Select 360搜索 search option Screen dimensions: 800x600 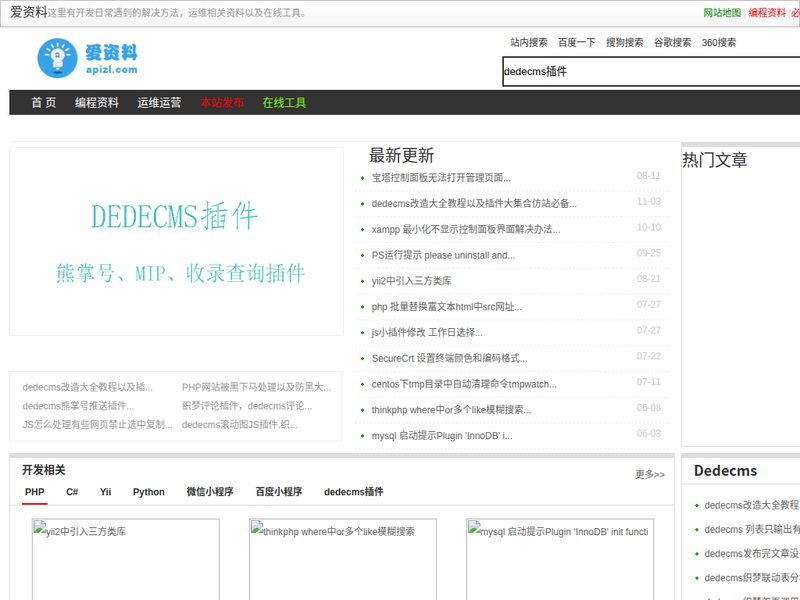(x=719, y=42)
